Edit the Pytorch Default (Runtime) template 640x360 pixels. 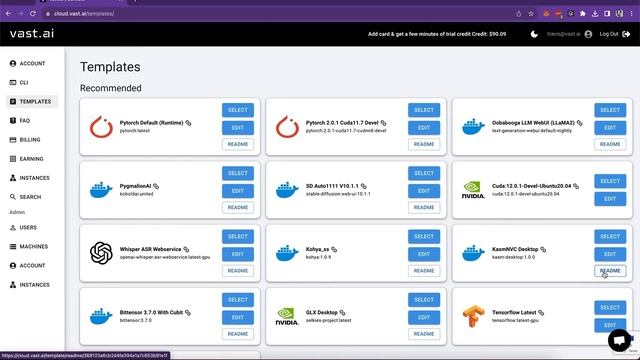pos(238,128)
